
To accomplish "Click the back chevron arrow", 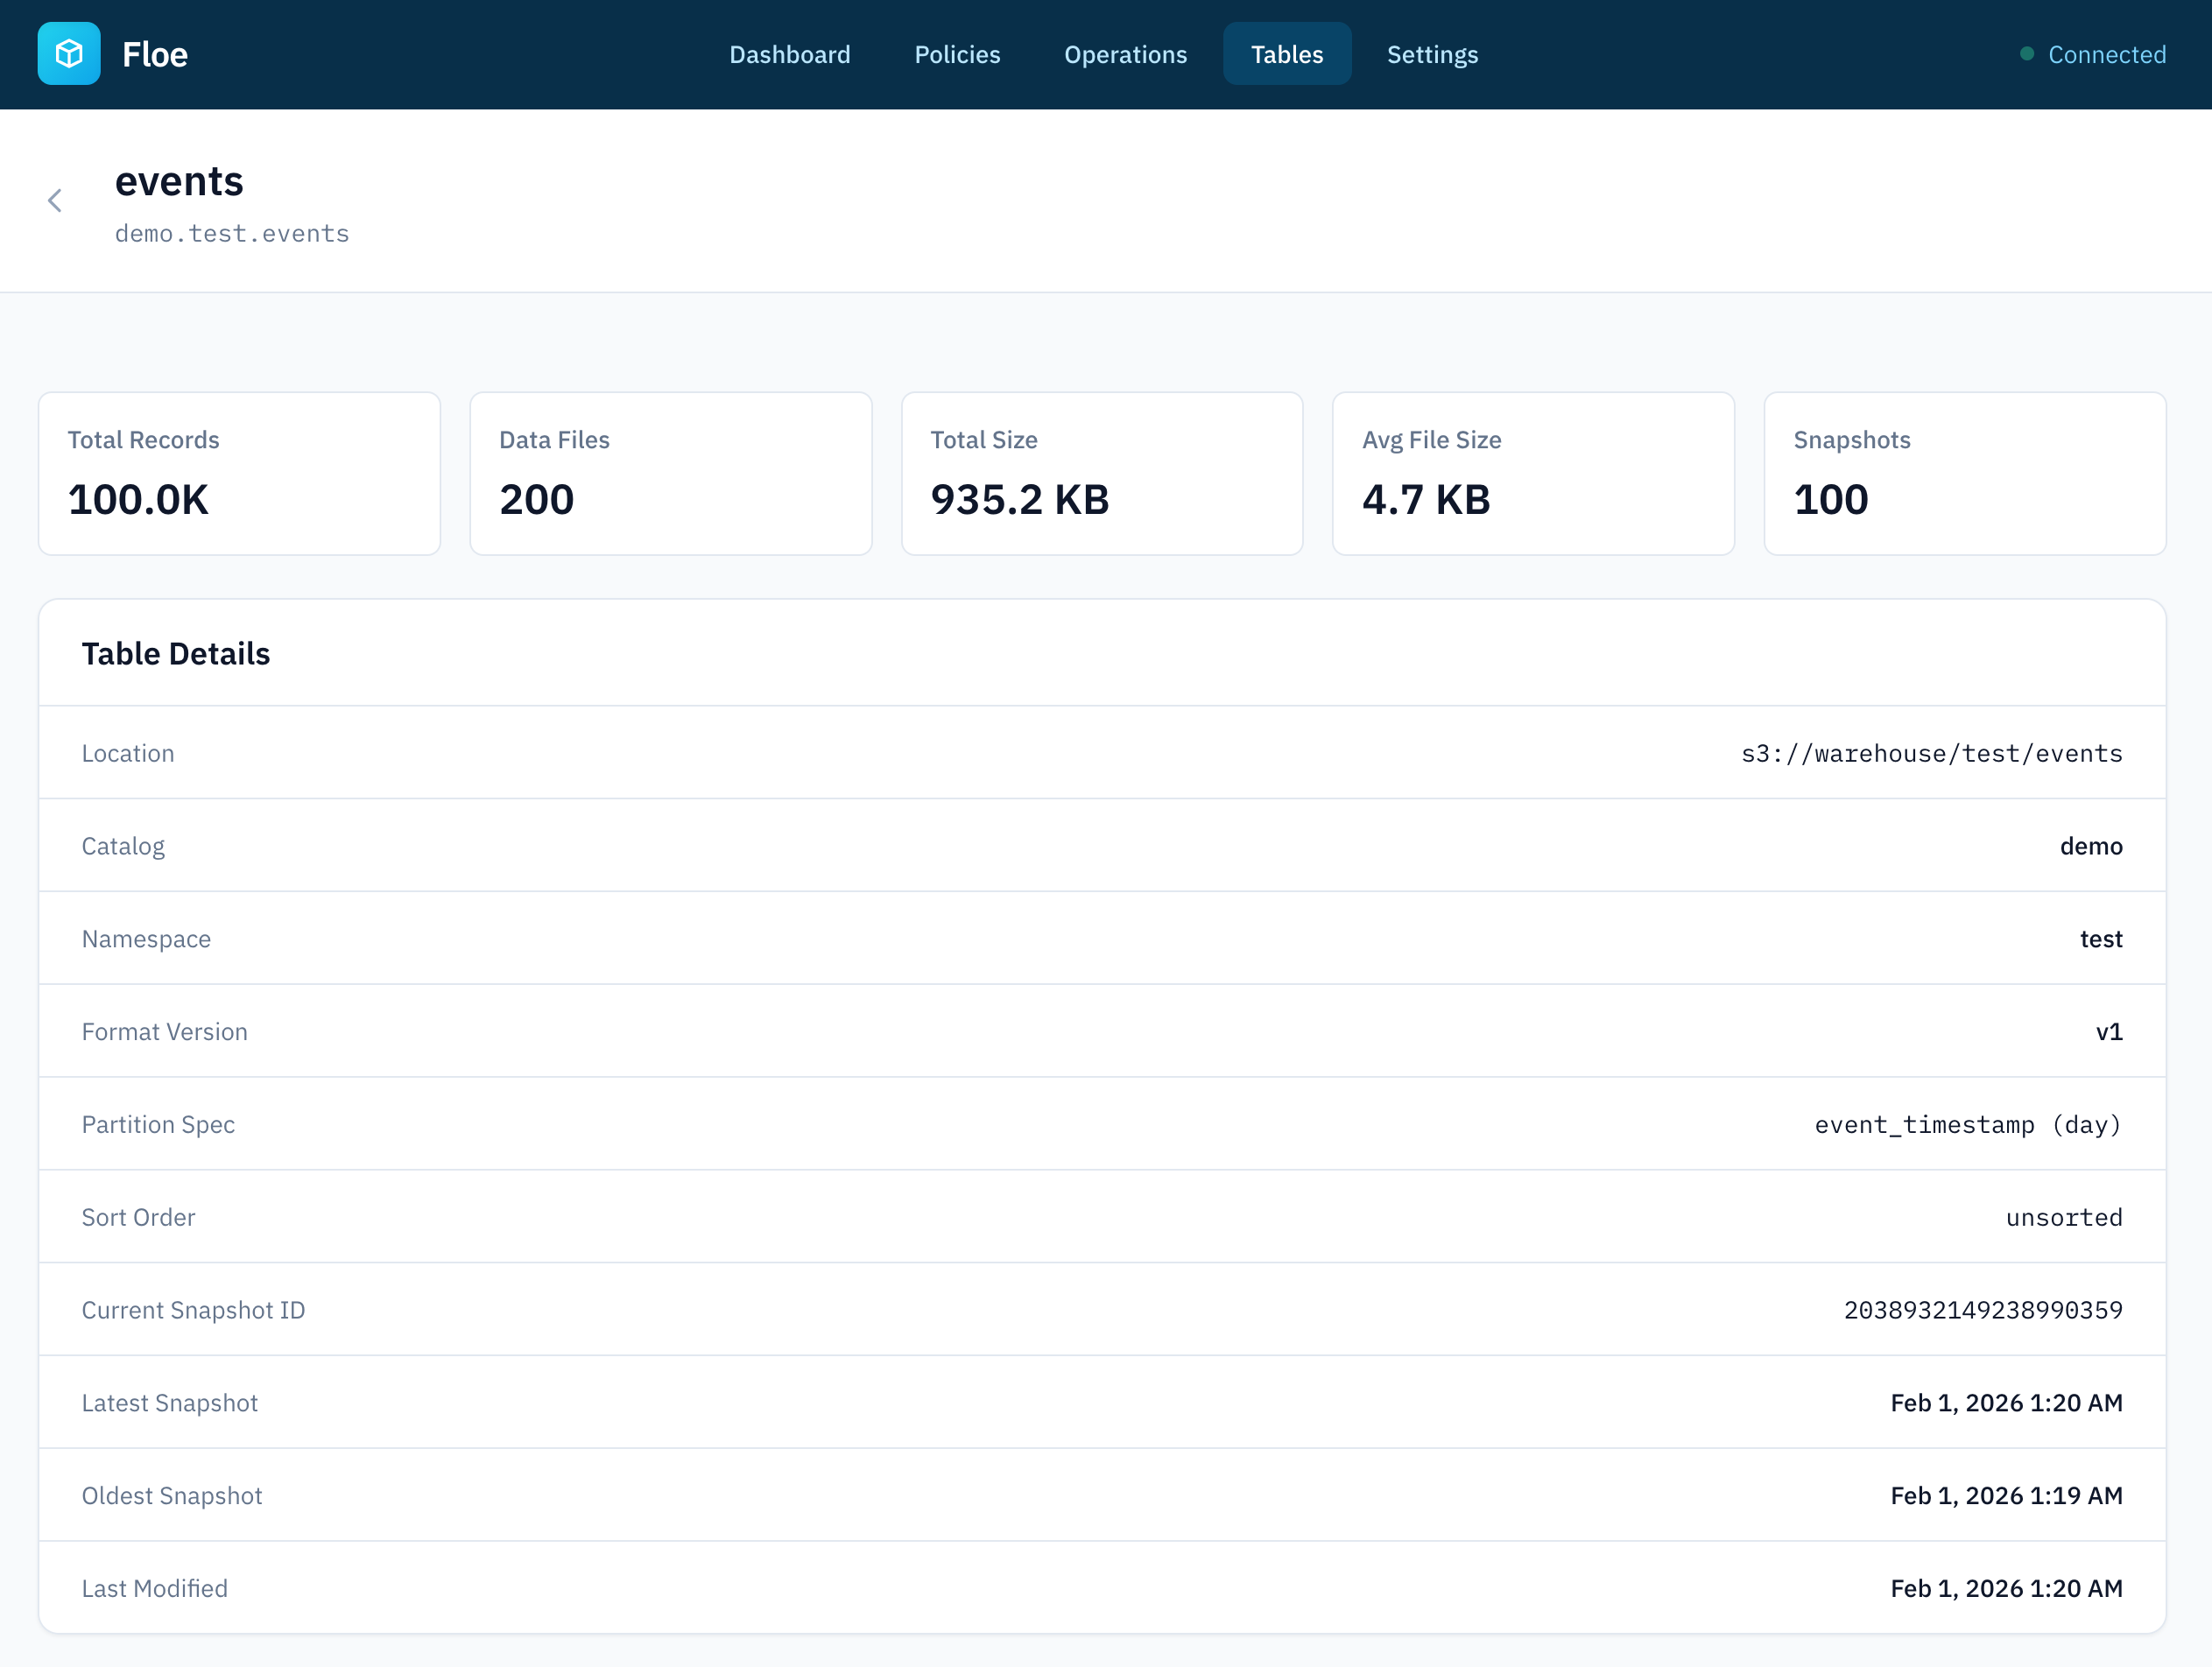I will (55, 201).
